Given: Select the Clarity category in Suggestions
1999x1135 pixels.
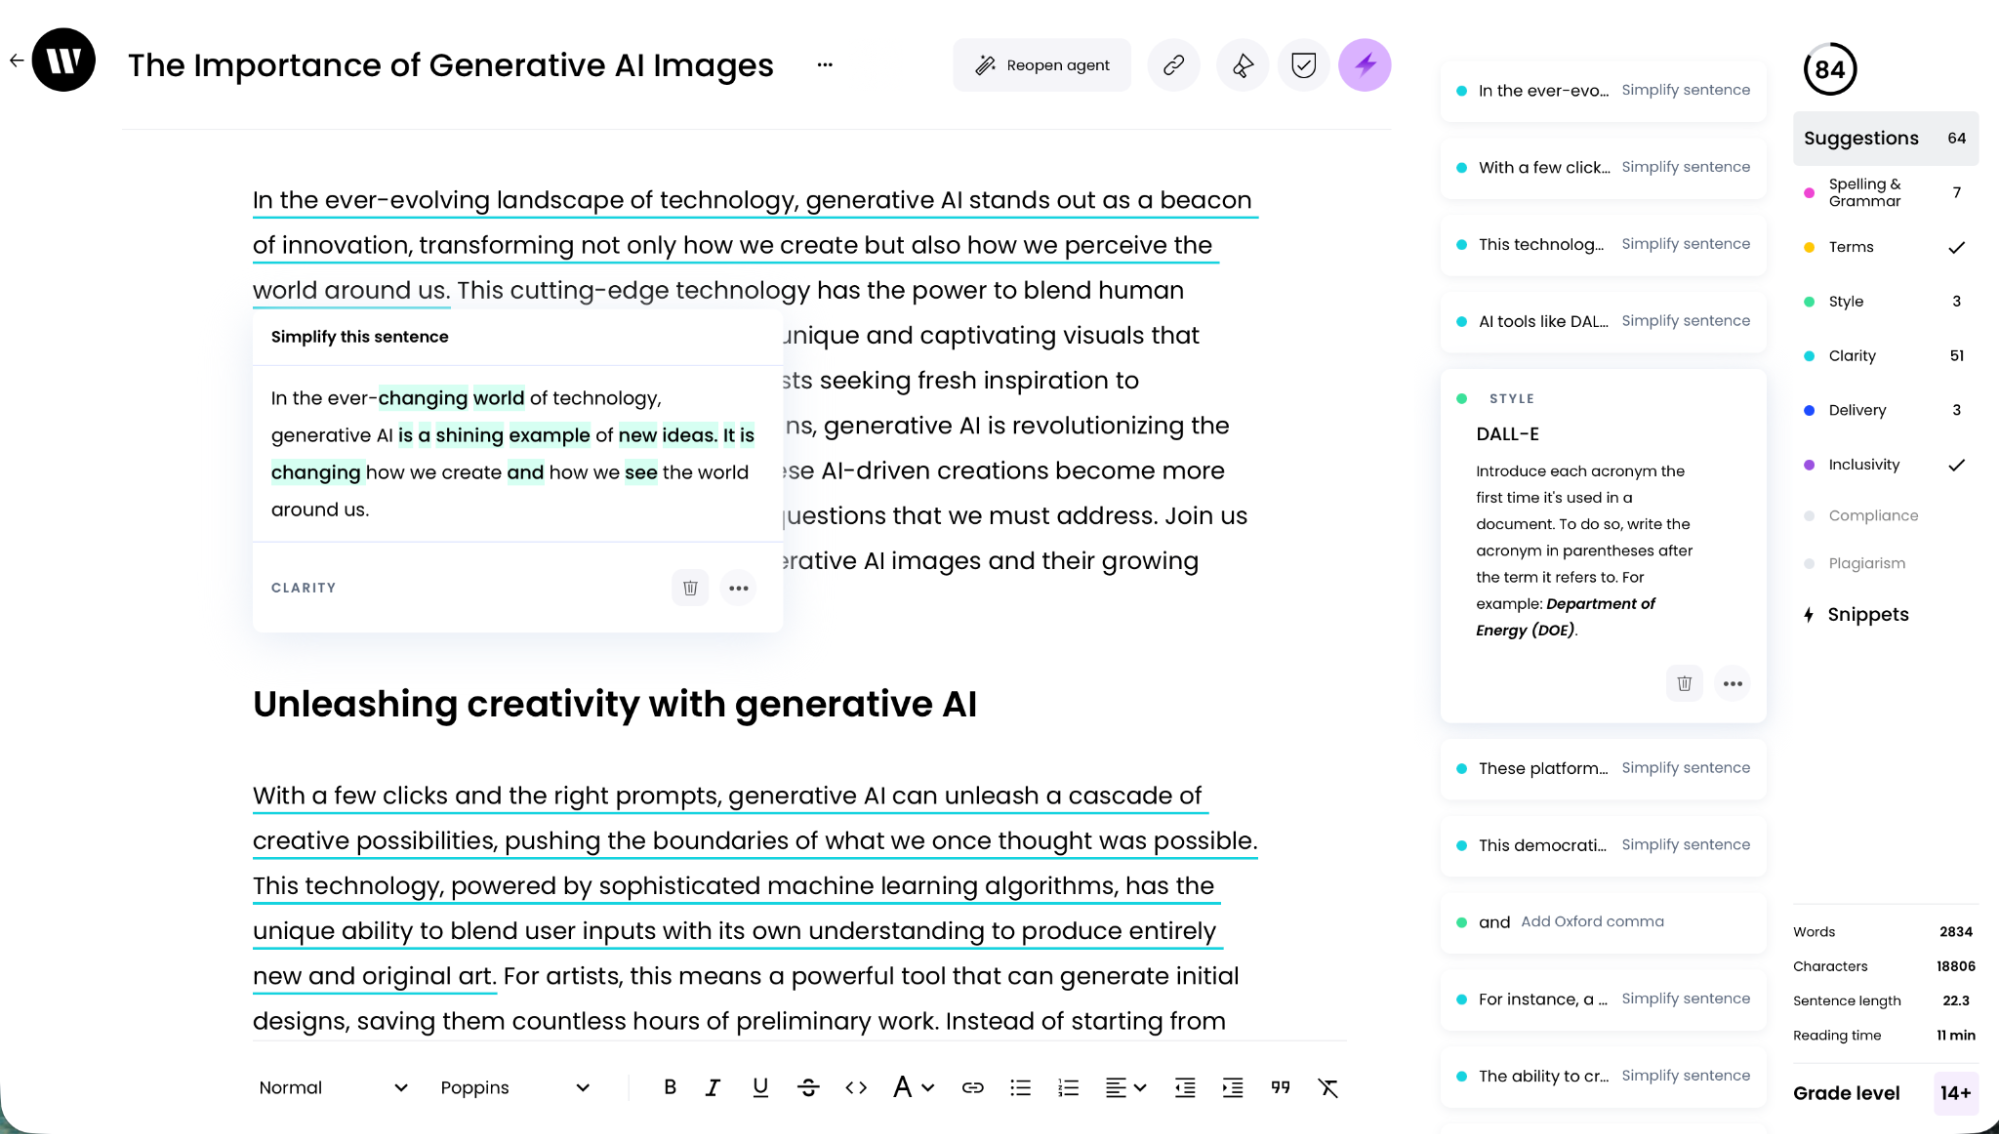Looking at the screenshot, I should [1851, 355].
